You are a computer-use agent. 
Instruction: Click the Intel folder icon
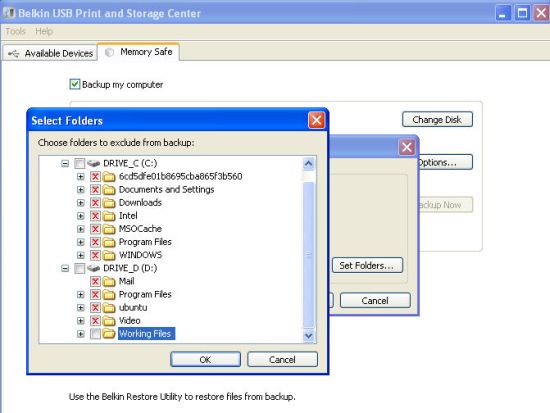[x=109, y=216]
